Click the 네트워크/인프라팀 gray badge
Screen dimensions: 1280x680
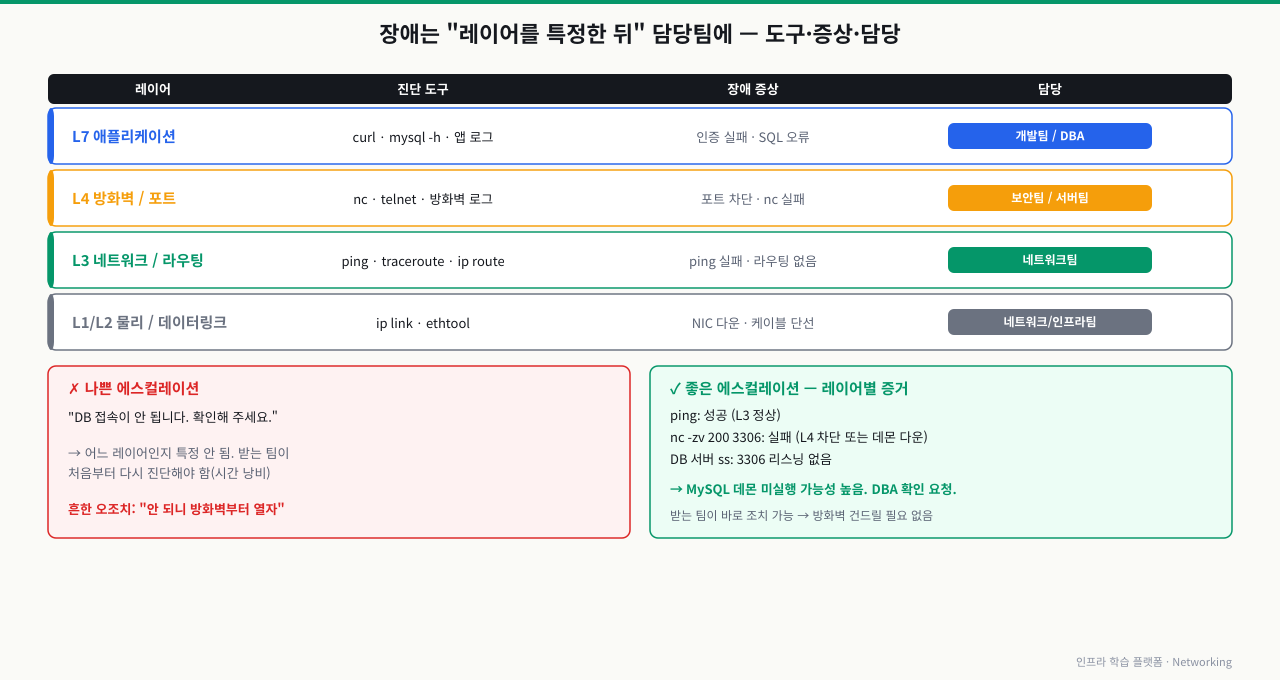(x=1049, y=322)
